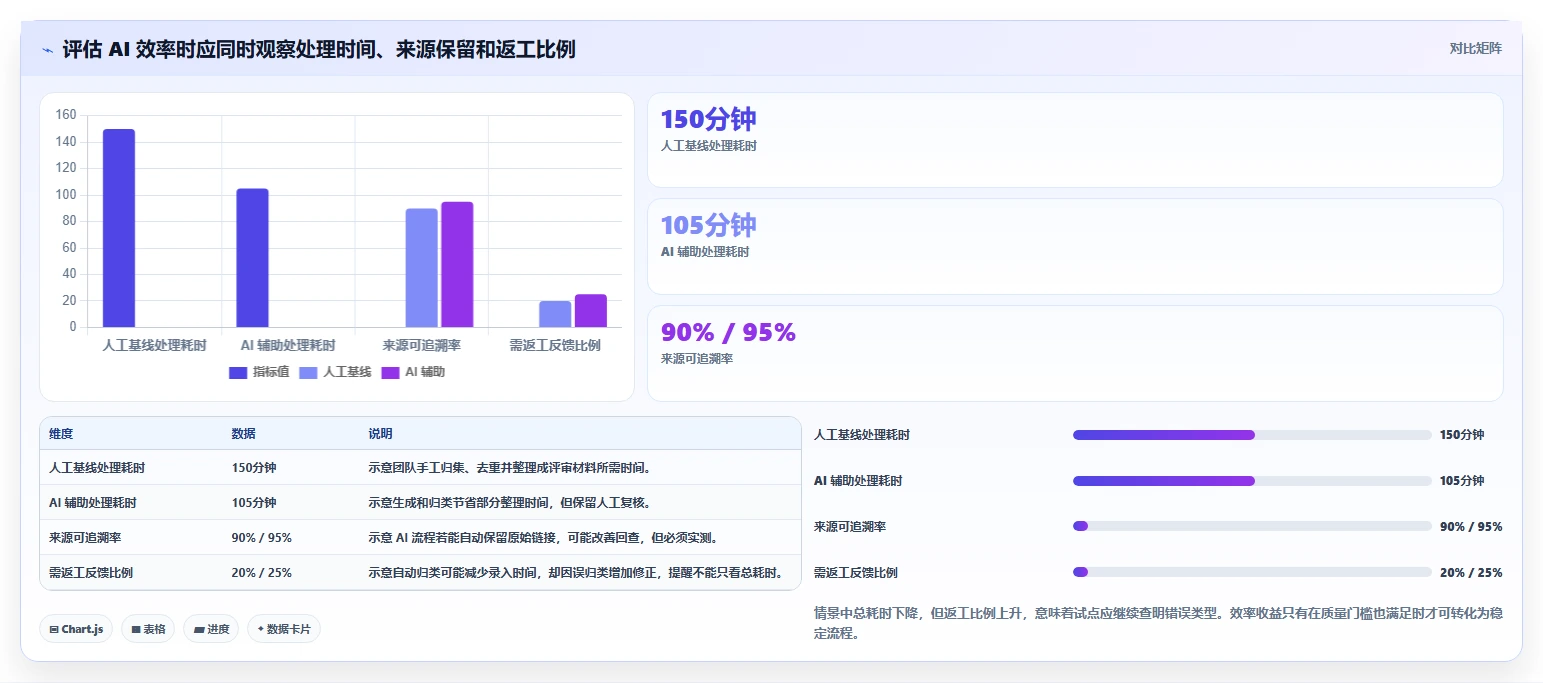
Task: Click the purple 来源可追溯率 bar at 95
Action: [457, 264]
